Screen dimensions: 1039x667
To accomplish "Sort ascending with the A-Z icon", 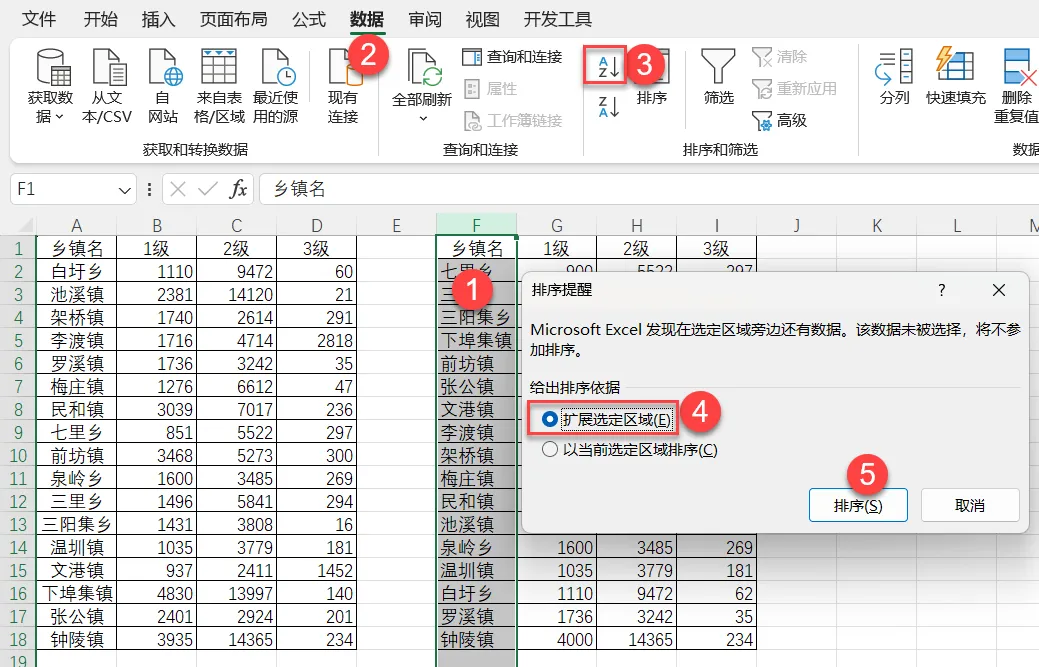I will tap(608, 66).
